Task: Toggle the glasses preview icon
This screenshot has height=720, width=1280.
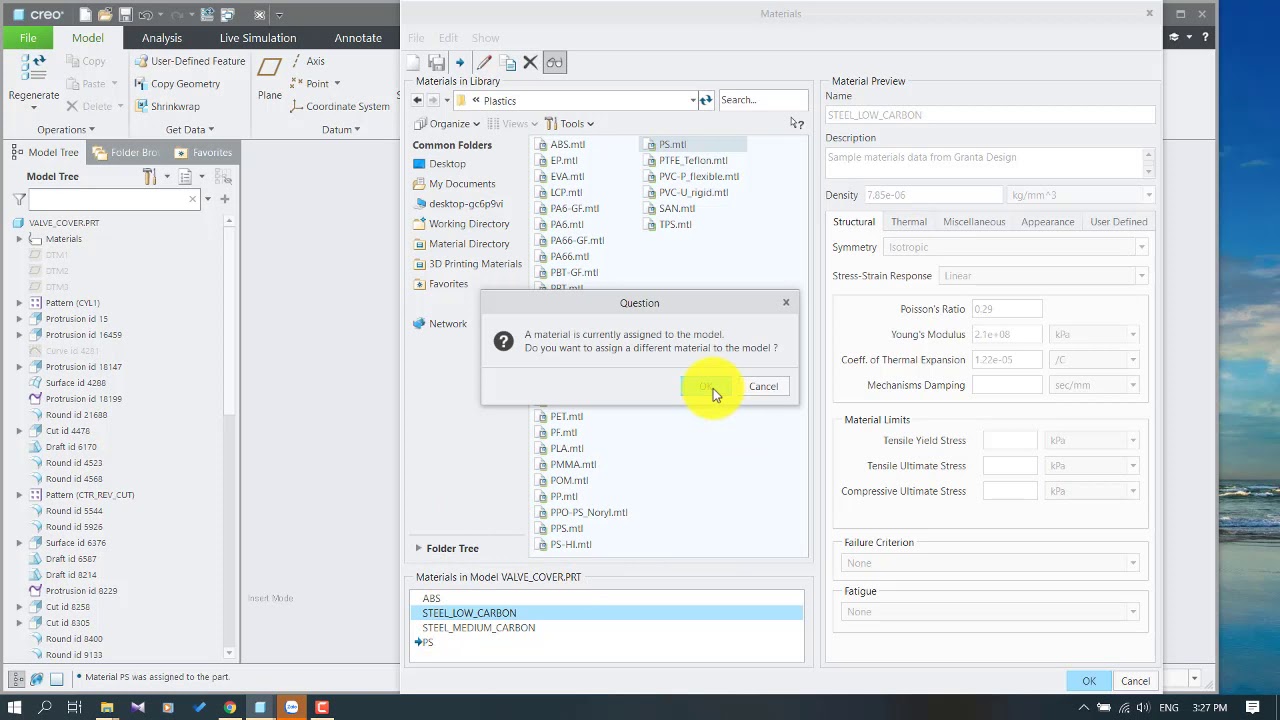Action: coord(555,63)
